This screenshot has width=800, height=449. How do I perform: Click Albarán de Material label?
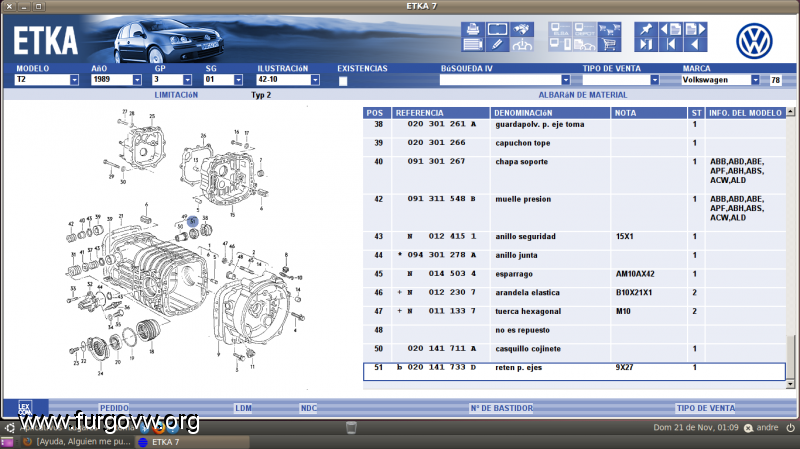point(583,95)
